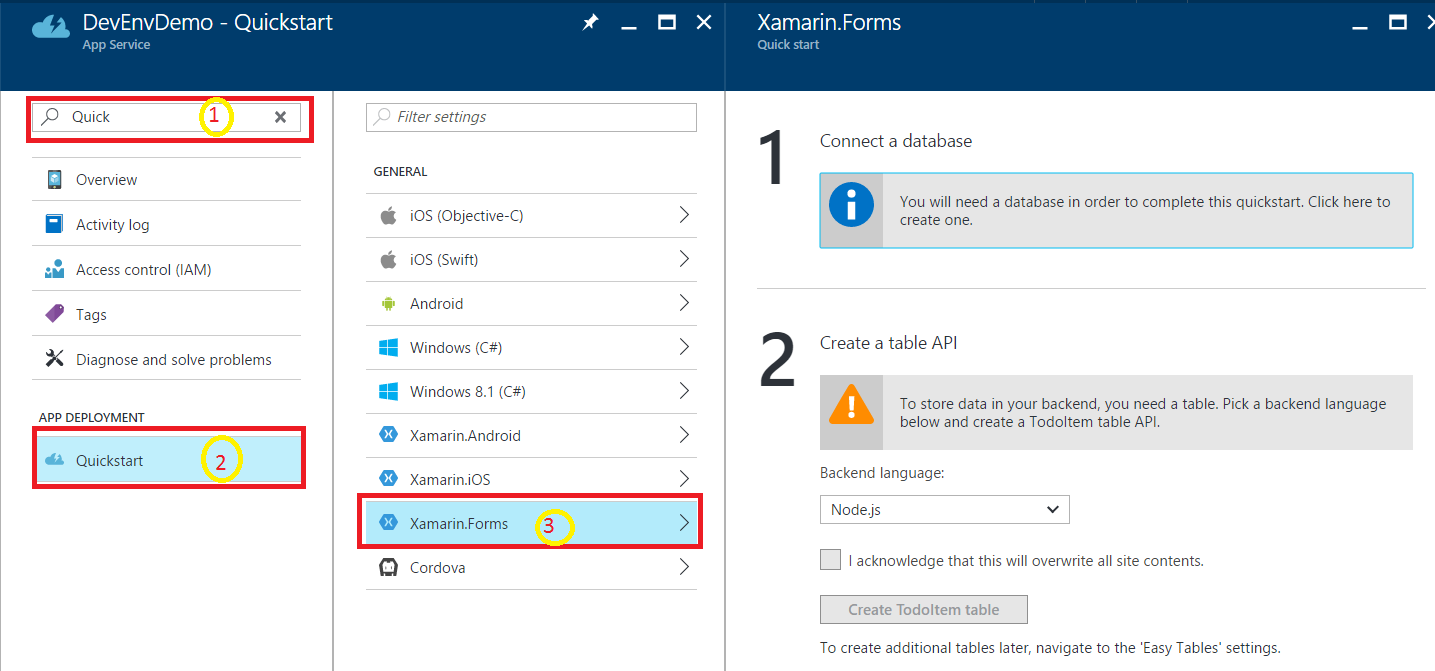Click the Apple icon for iOS (Swift)
Image resolution: width=1435 pixels, height=671 pixels.
tap(388, 259)
